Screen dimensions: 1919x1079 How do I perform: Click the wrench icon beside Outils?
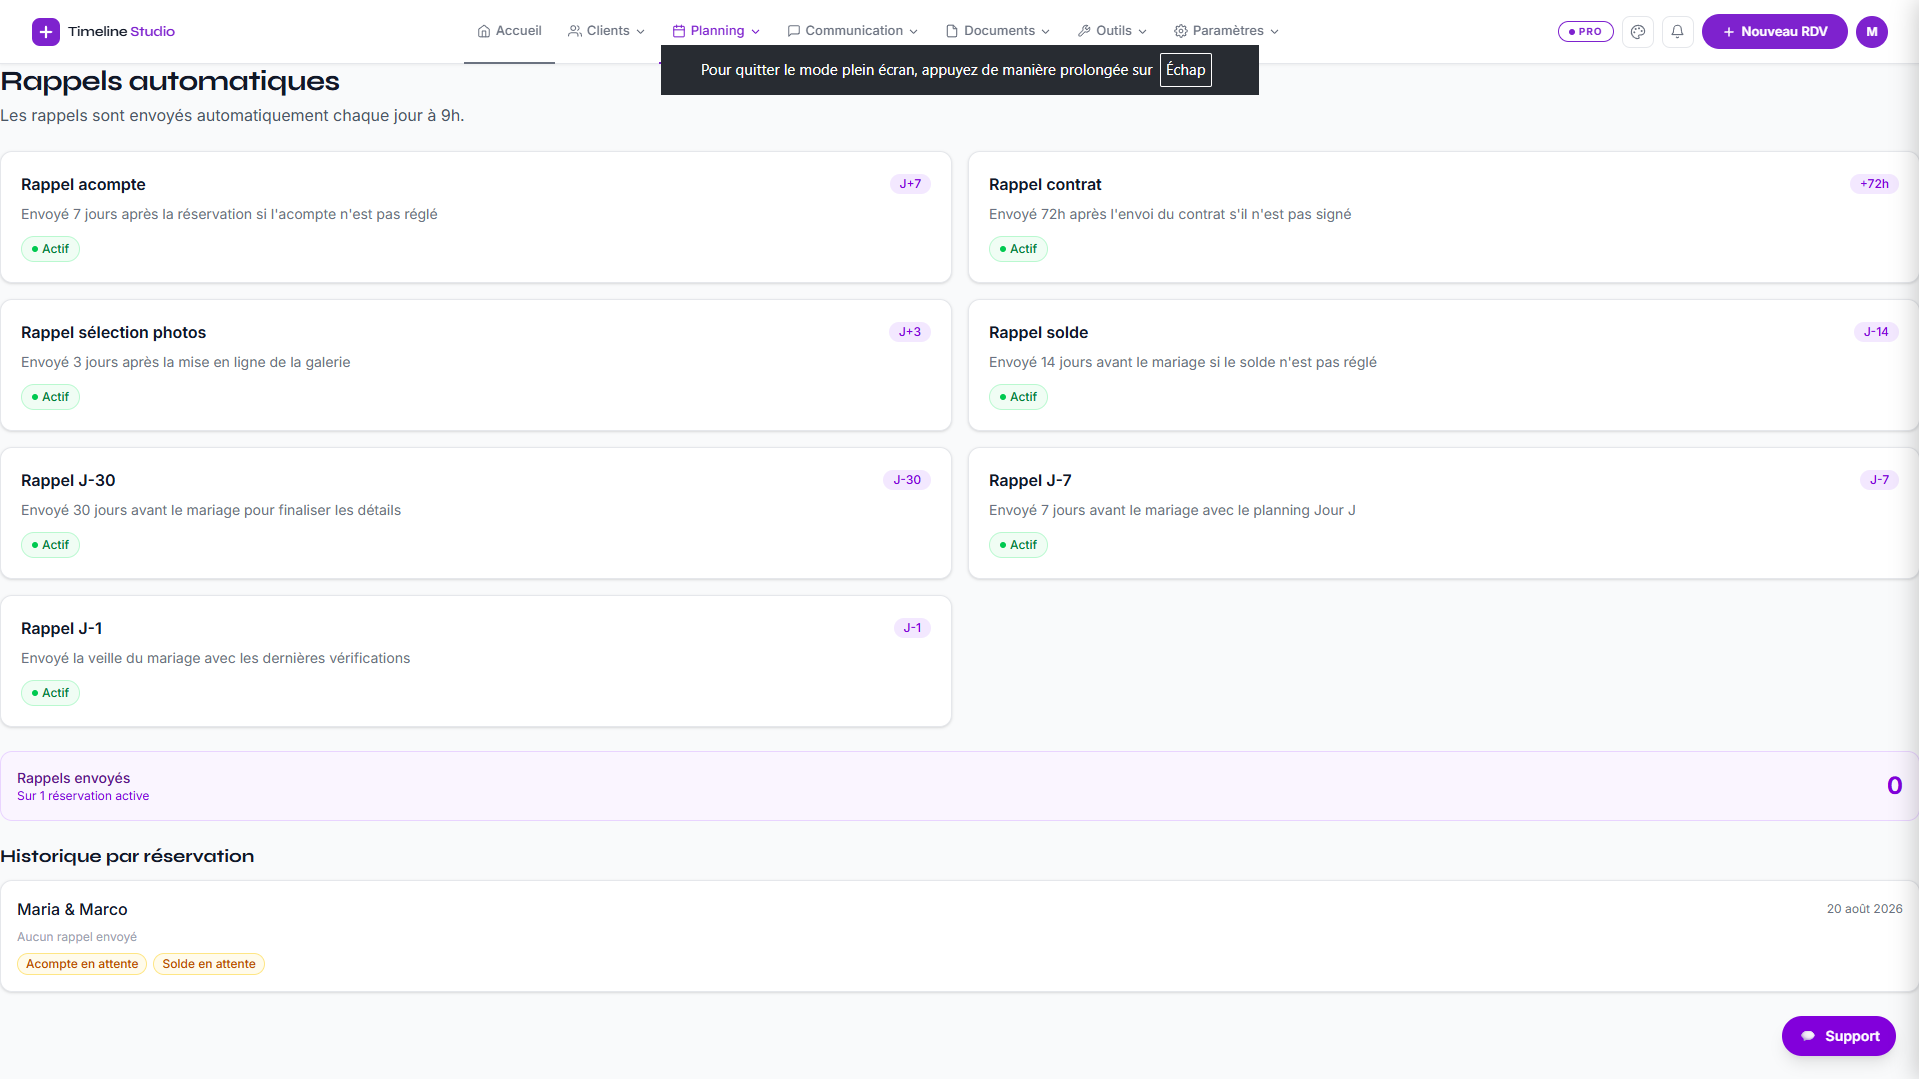1084,31
